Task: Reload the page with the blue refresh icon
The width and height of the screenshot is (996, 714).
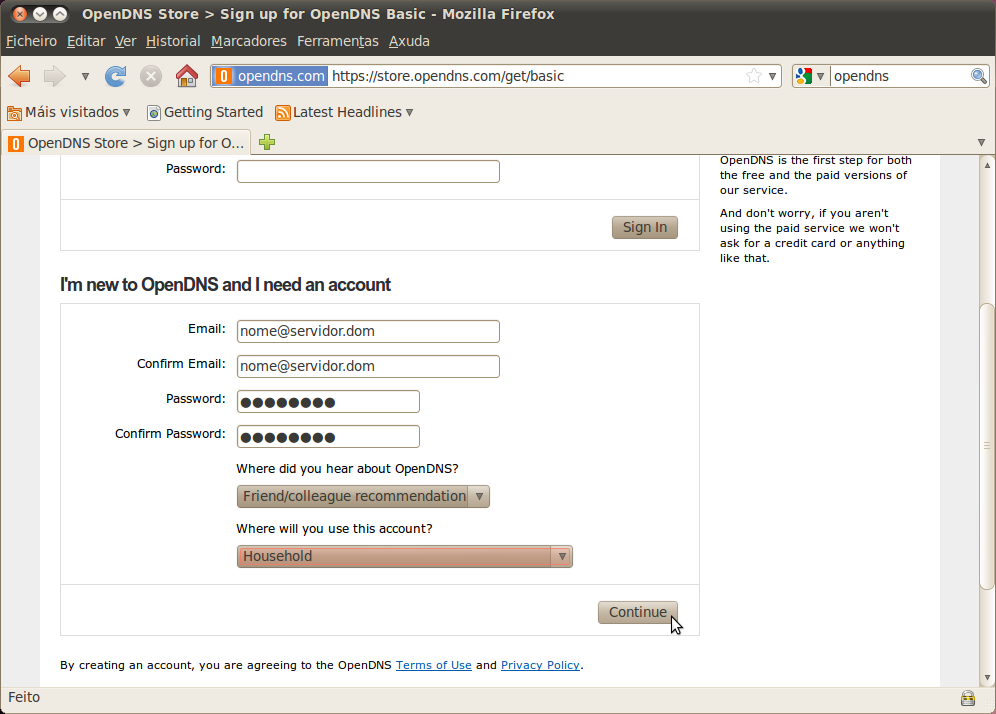Action: pos(116,76)
